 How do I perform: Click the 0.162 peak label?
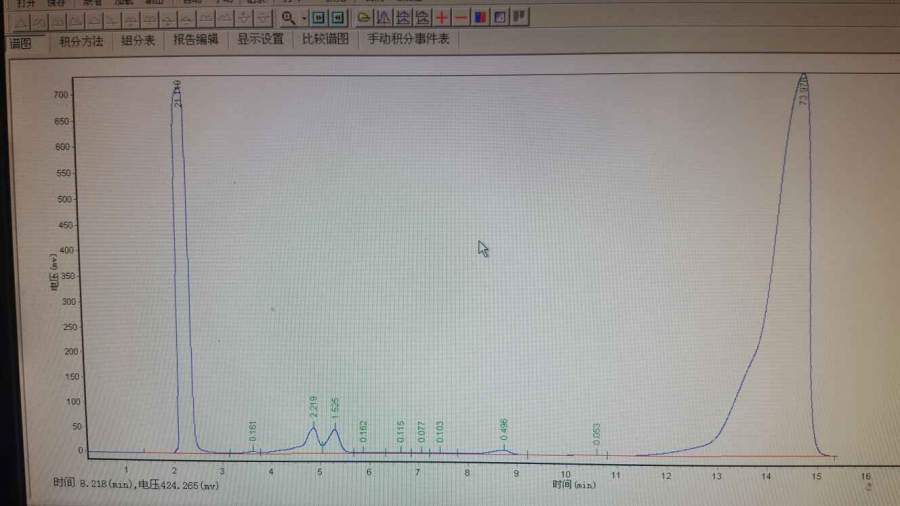pyautogui.click(x=363, y=431)
